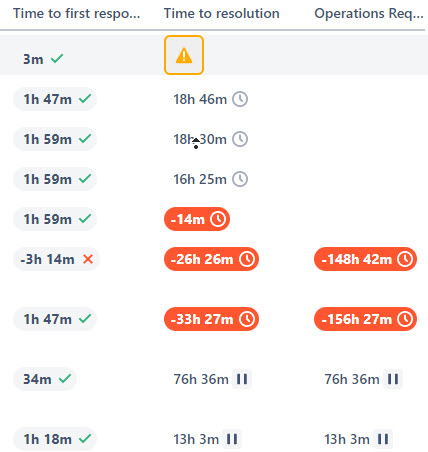
Task: Select the 1h 18m first response badge
Action: pos(55,439)
